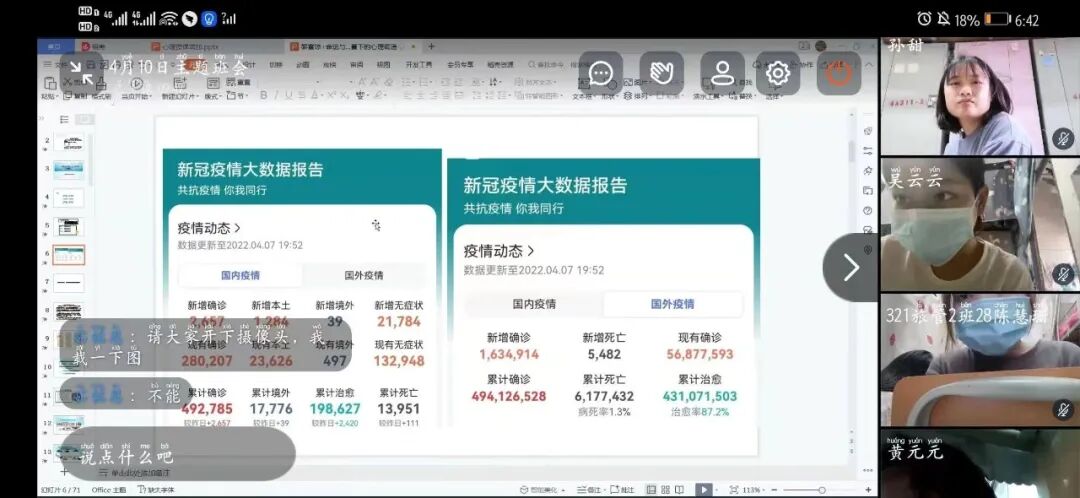Toggle Underline in WPS ribbon
The height and width of the screenshot is (498, 1080).
289,96
